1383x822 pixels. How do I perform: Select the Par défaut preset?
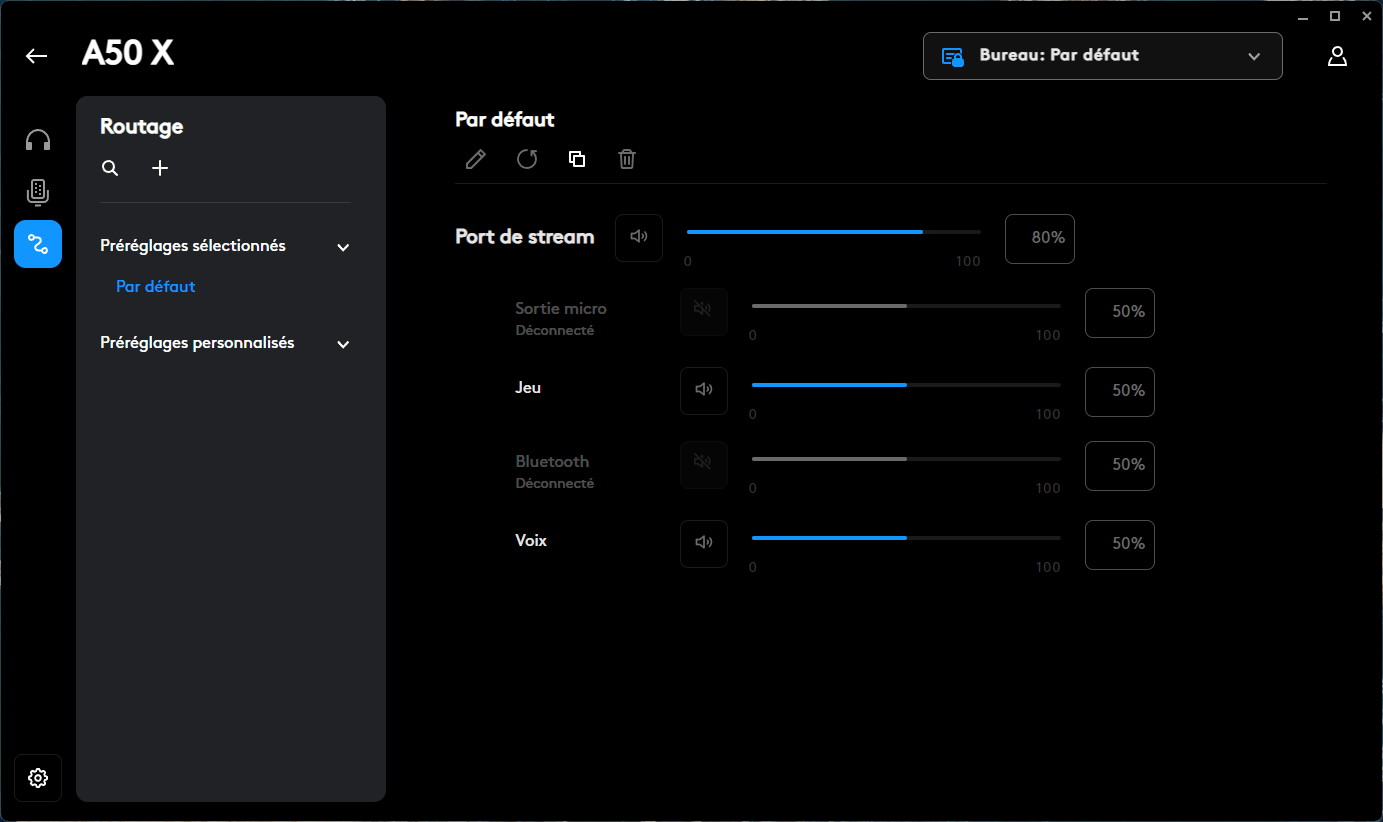pos(156,286)
